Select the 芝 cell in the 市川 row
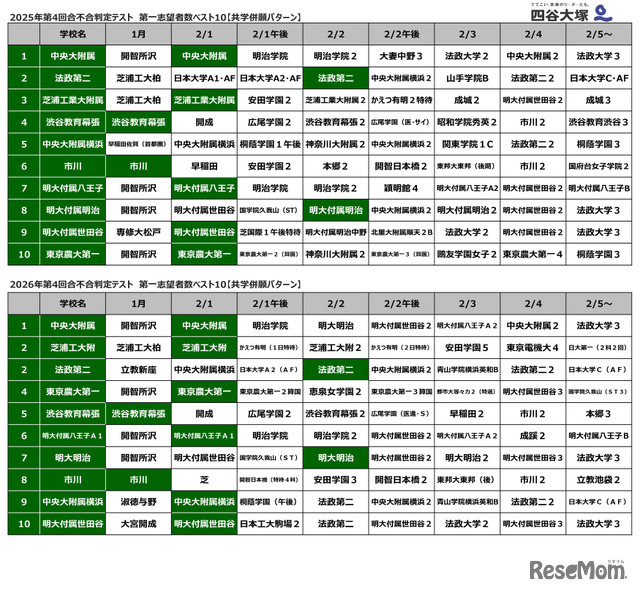Image resolution: width=640 pixels, height=593 pixels. (x=204, y=480)
